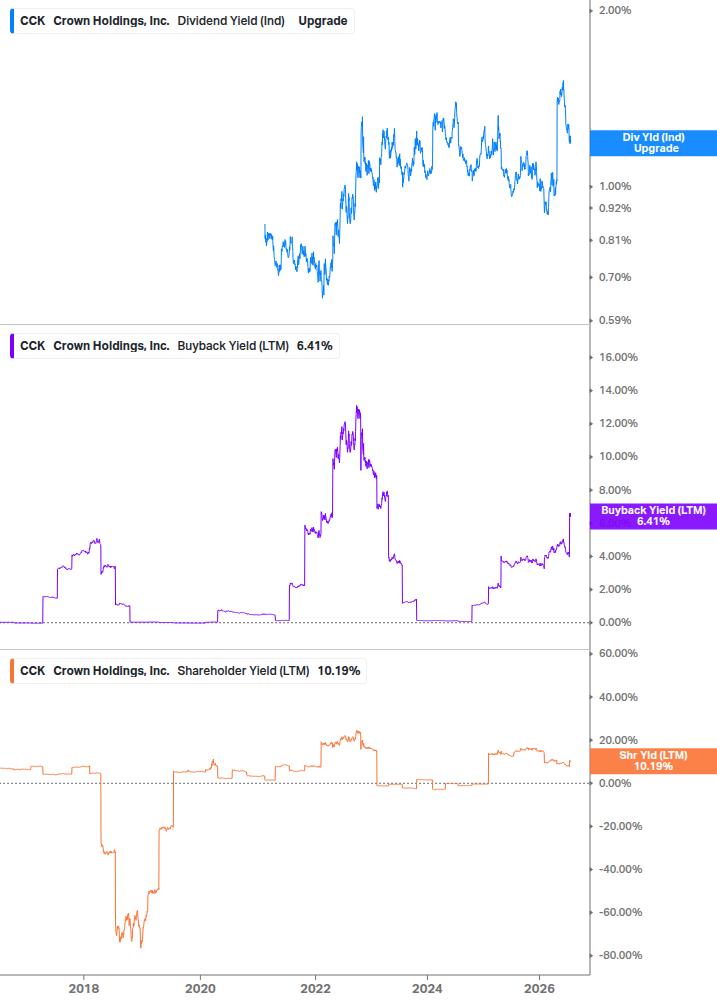Image resolution: width=717 pixels, height=1005 pixels.
Task: Click the 2.00% axis label in buyback pane
Action: 615,590
